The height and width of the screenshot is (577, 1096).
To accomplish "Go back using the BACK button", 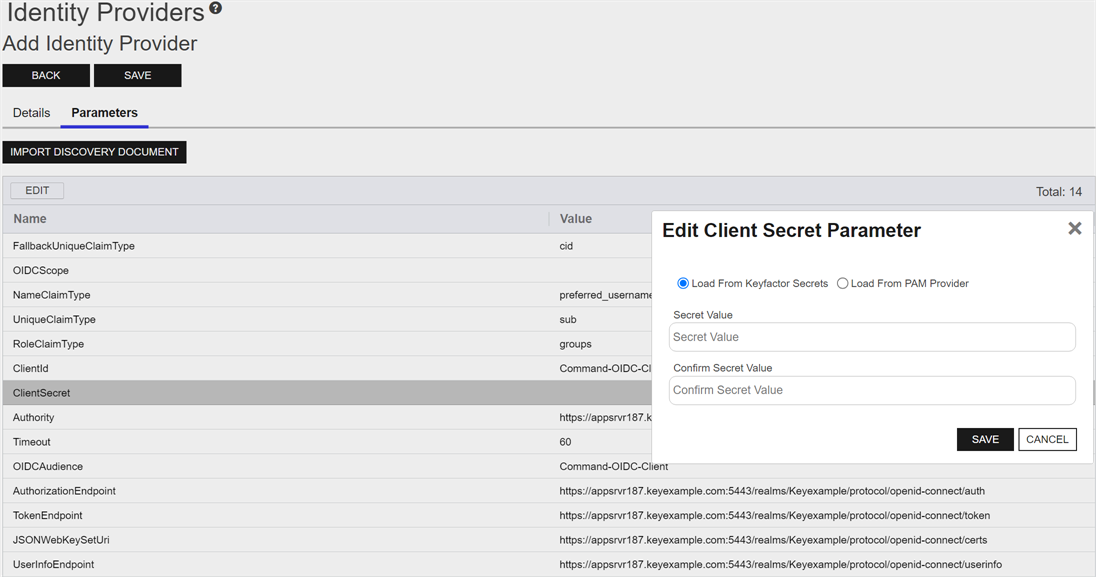I will point(46,76).
